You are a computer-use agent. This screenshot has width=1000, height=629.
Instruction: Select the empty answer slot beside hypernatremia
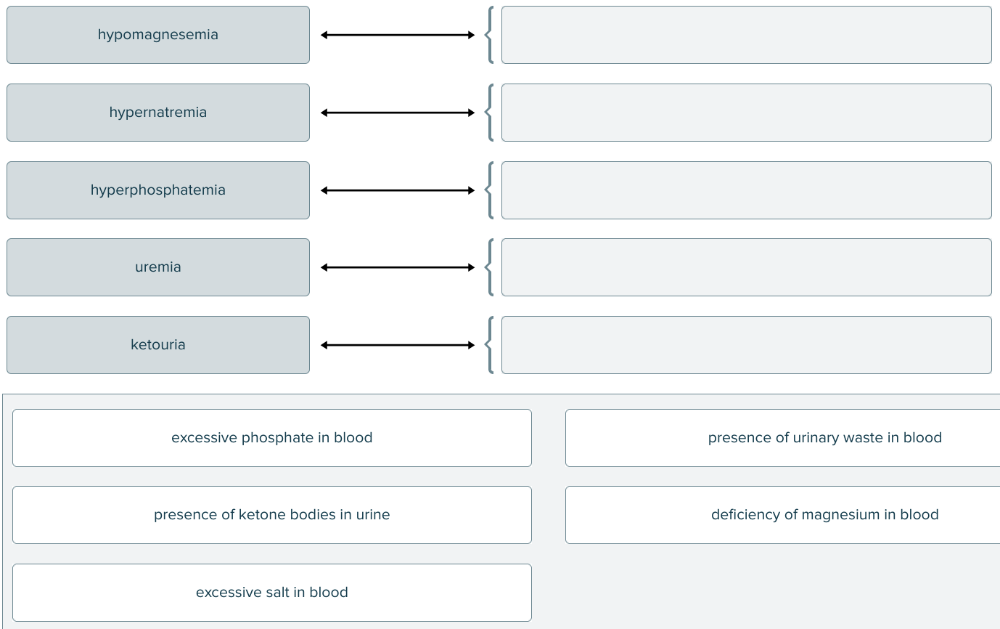click(746, 112)
